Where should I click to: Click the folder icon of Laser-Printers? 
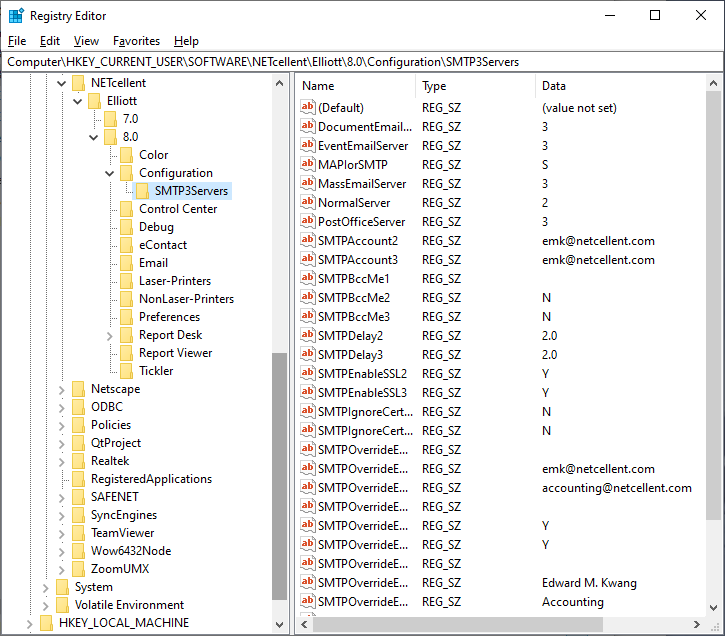(126, 281)
